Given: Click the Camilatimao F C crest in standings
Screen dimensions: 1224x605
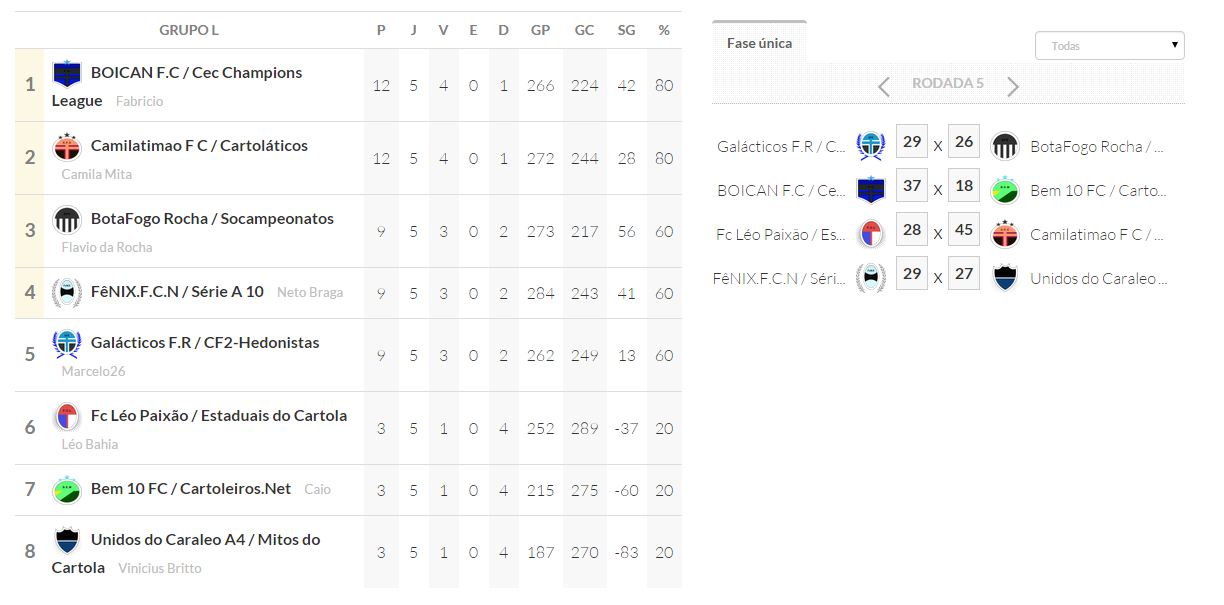Looking at the screenshot, I should [67, 147].
